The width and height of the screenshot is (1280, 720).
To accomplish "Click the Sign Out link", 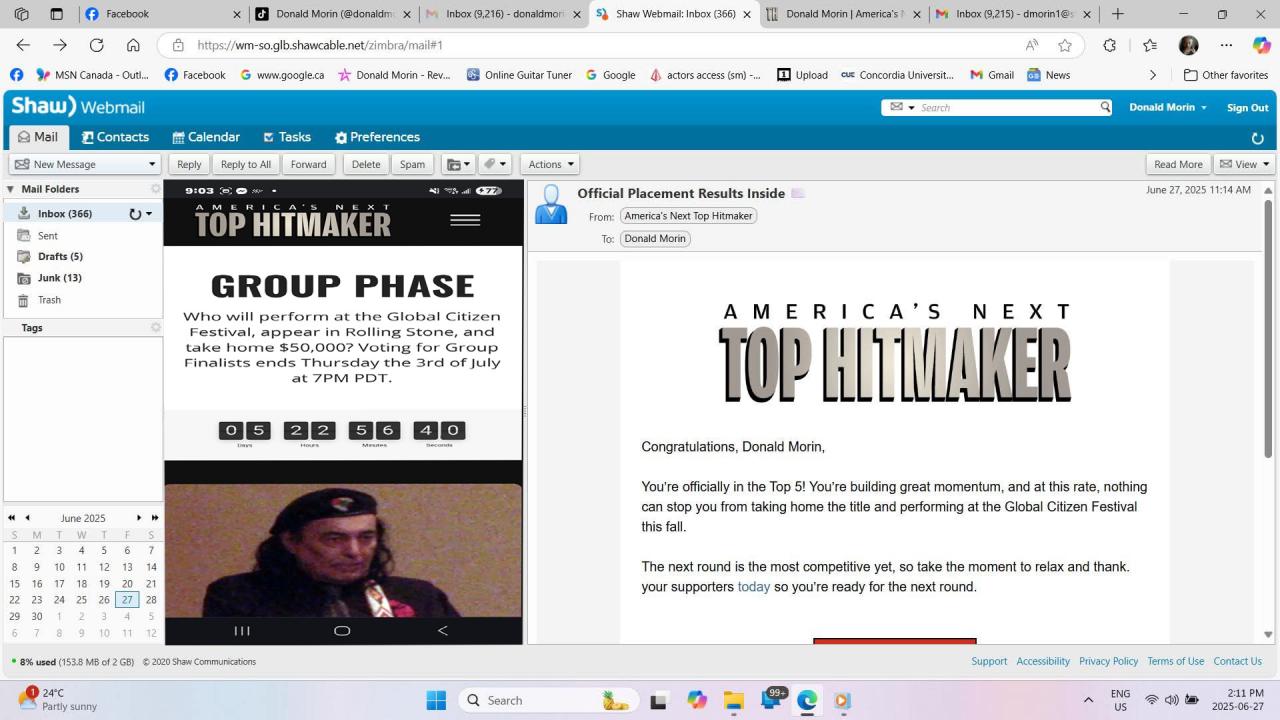I will point(1247,107).
